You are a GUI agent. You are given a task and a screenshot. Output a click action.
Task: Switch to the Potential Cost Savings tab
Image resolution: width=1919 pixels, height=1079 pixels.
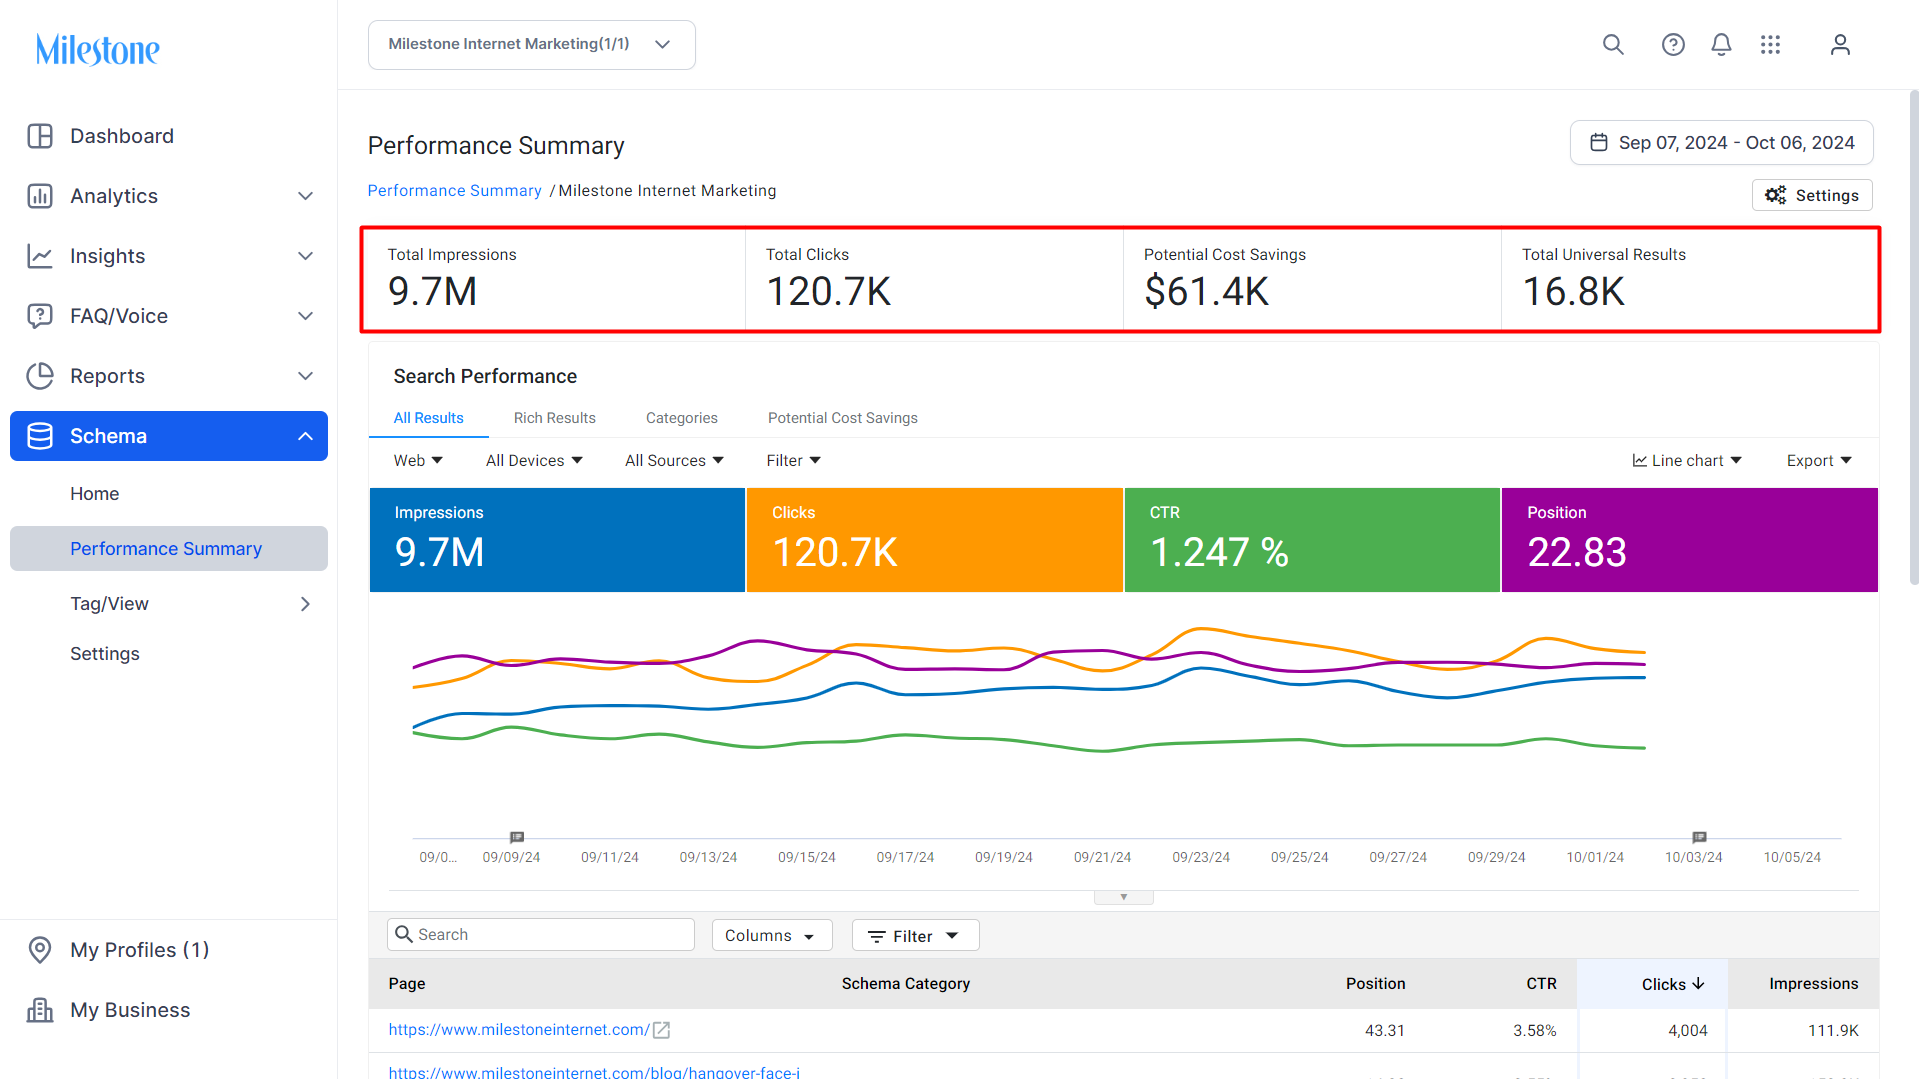click(x=843, y=418)
